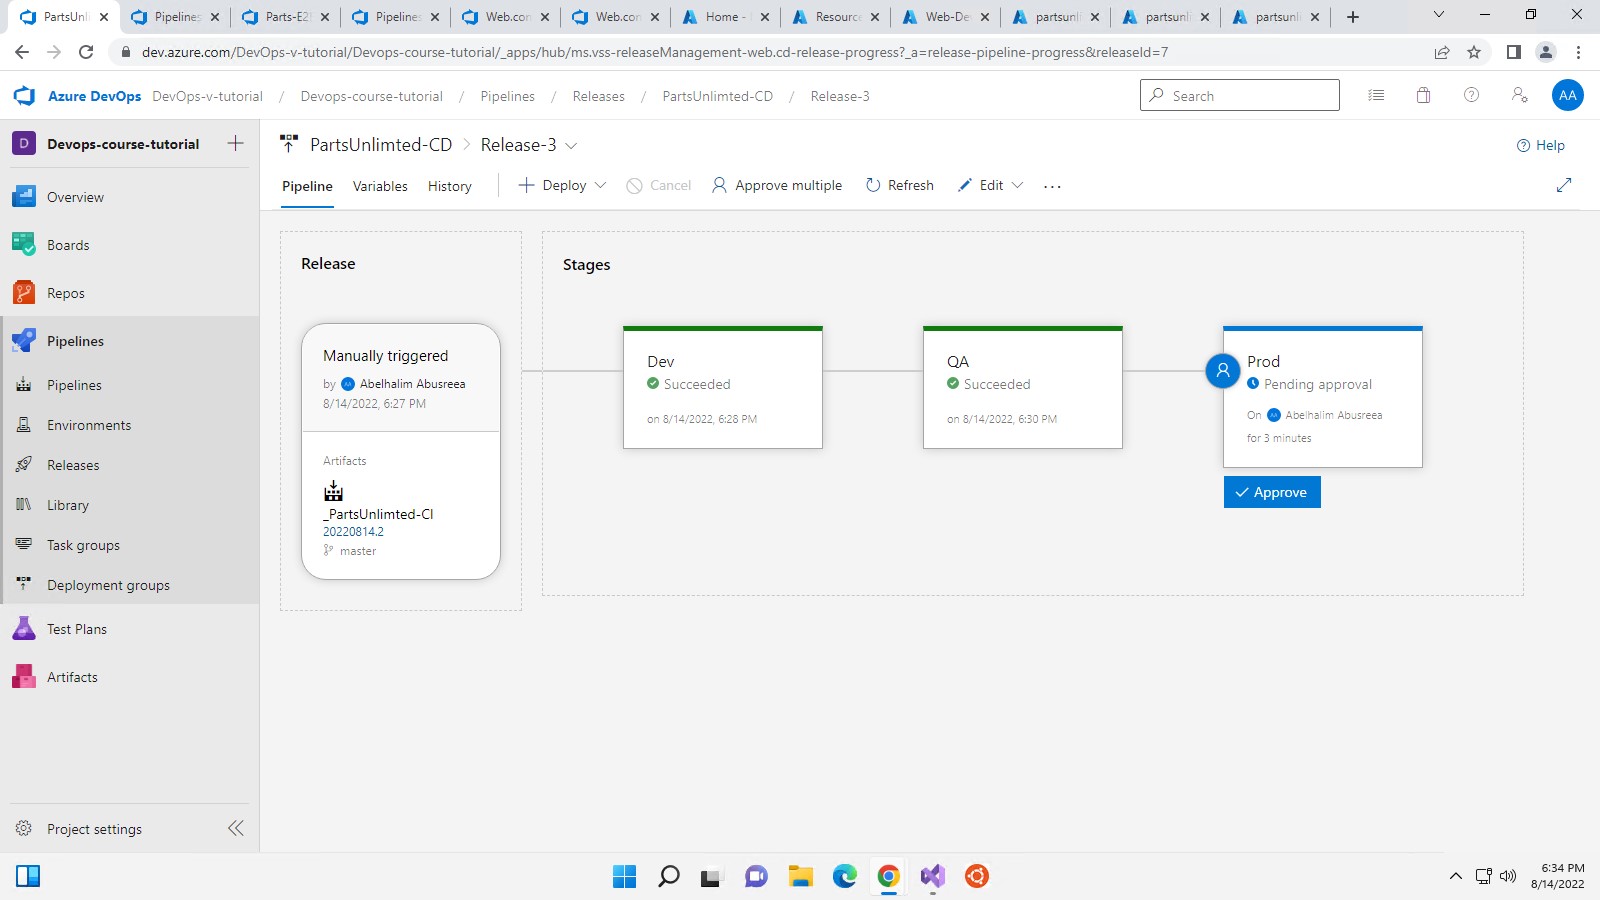Open Deployment groups in the sidebar
Viewport: 1600px width, 900px height.
108,585
